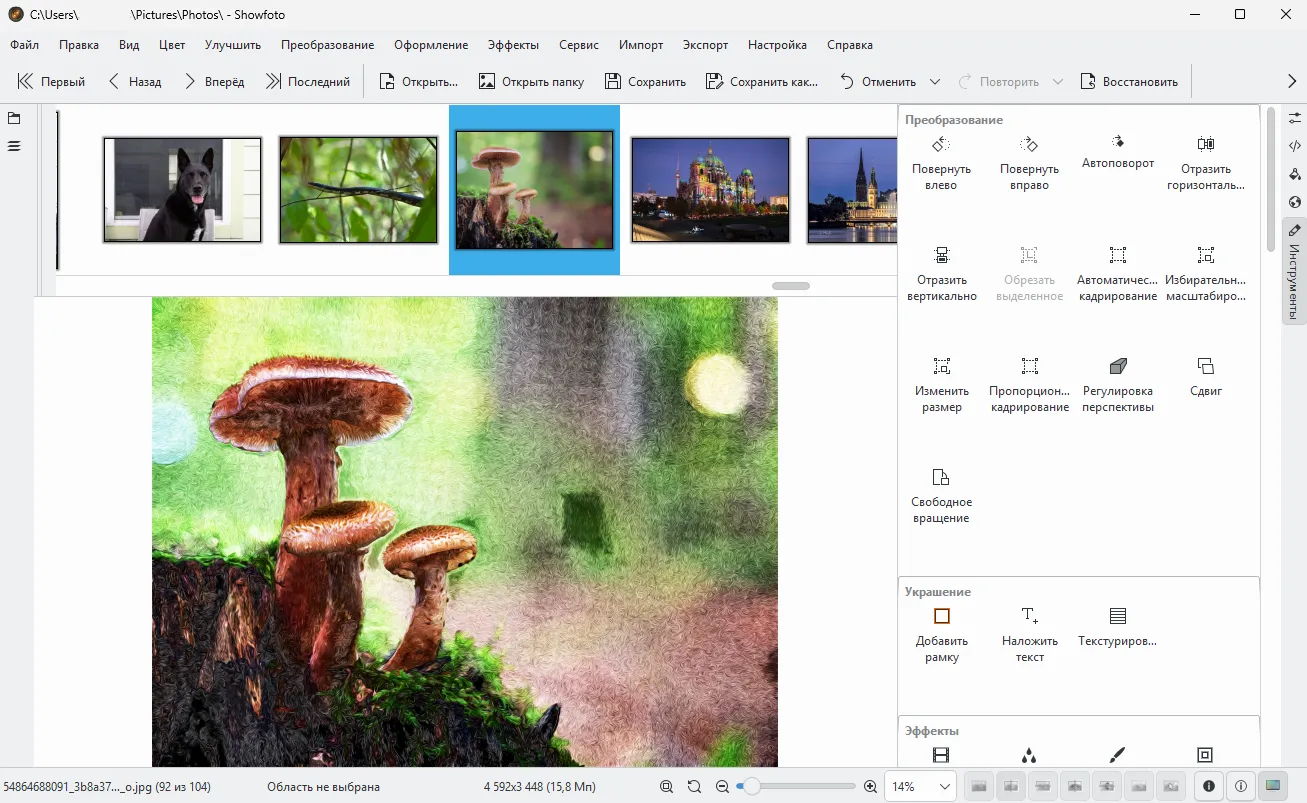Click the zoom-in magnifier in status bar
The width and height of the screenshot is (1307, 803).
pos(870,787)
